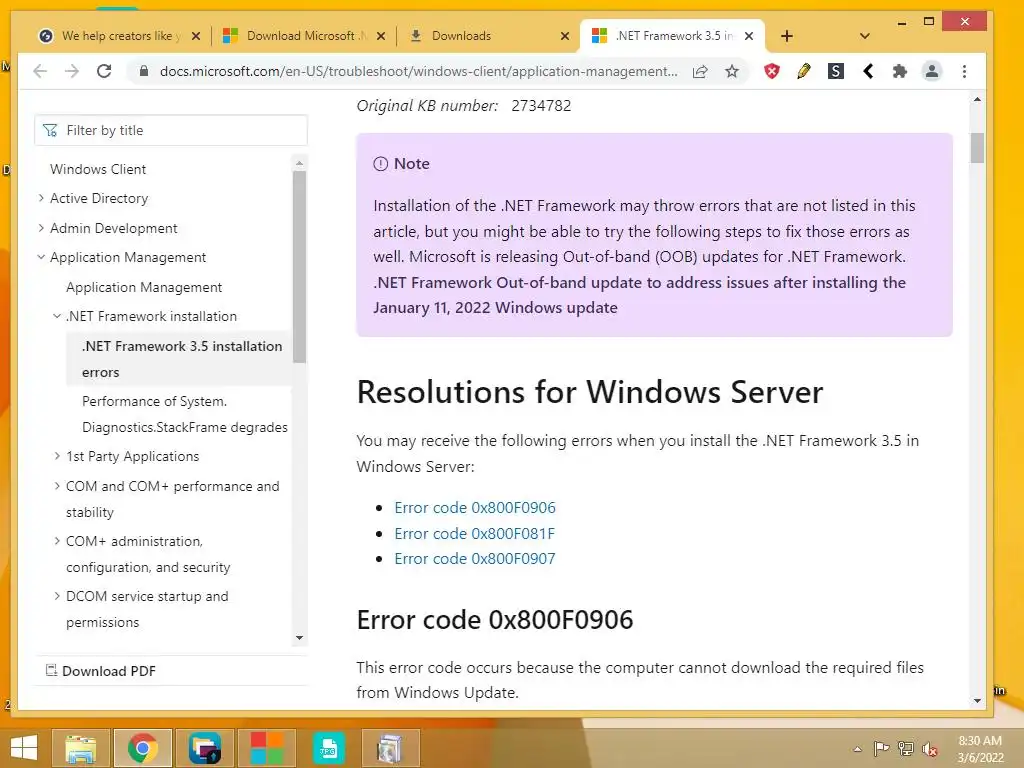Open the monitor app taskbar icon
The height and width of the screenshot is (768, 1024).
(x=204, y=748)
